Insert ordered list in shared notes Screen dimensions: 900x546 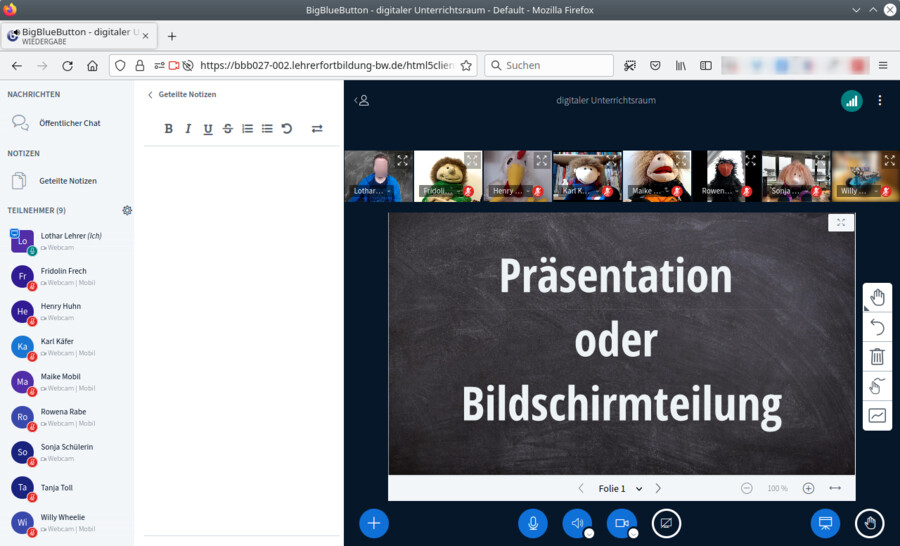[247, 129]
